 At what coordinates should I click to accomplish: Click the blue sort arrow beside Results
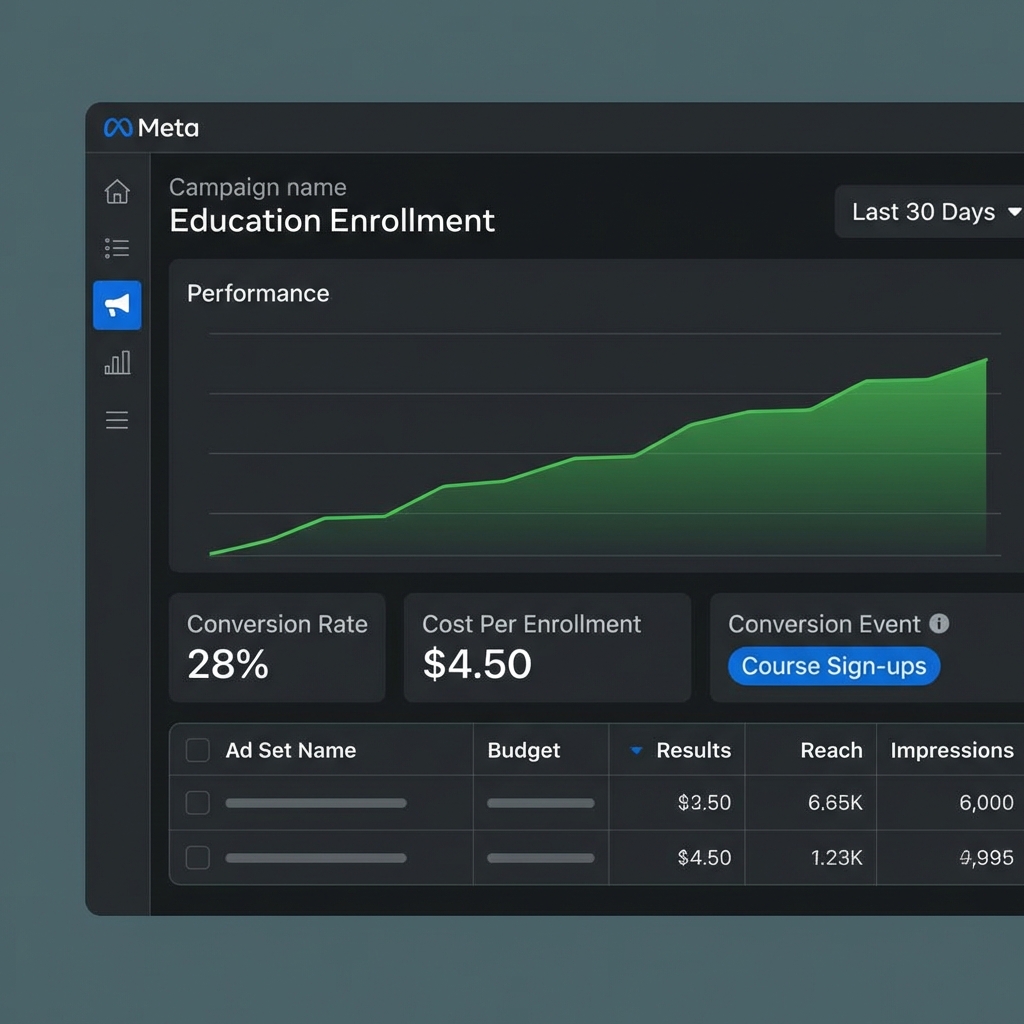click(636, 751)
